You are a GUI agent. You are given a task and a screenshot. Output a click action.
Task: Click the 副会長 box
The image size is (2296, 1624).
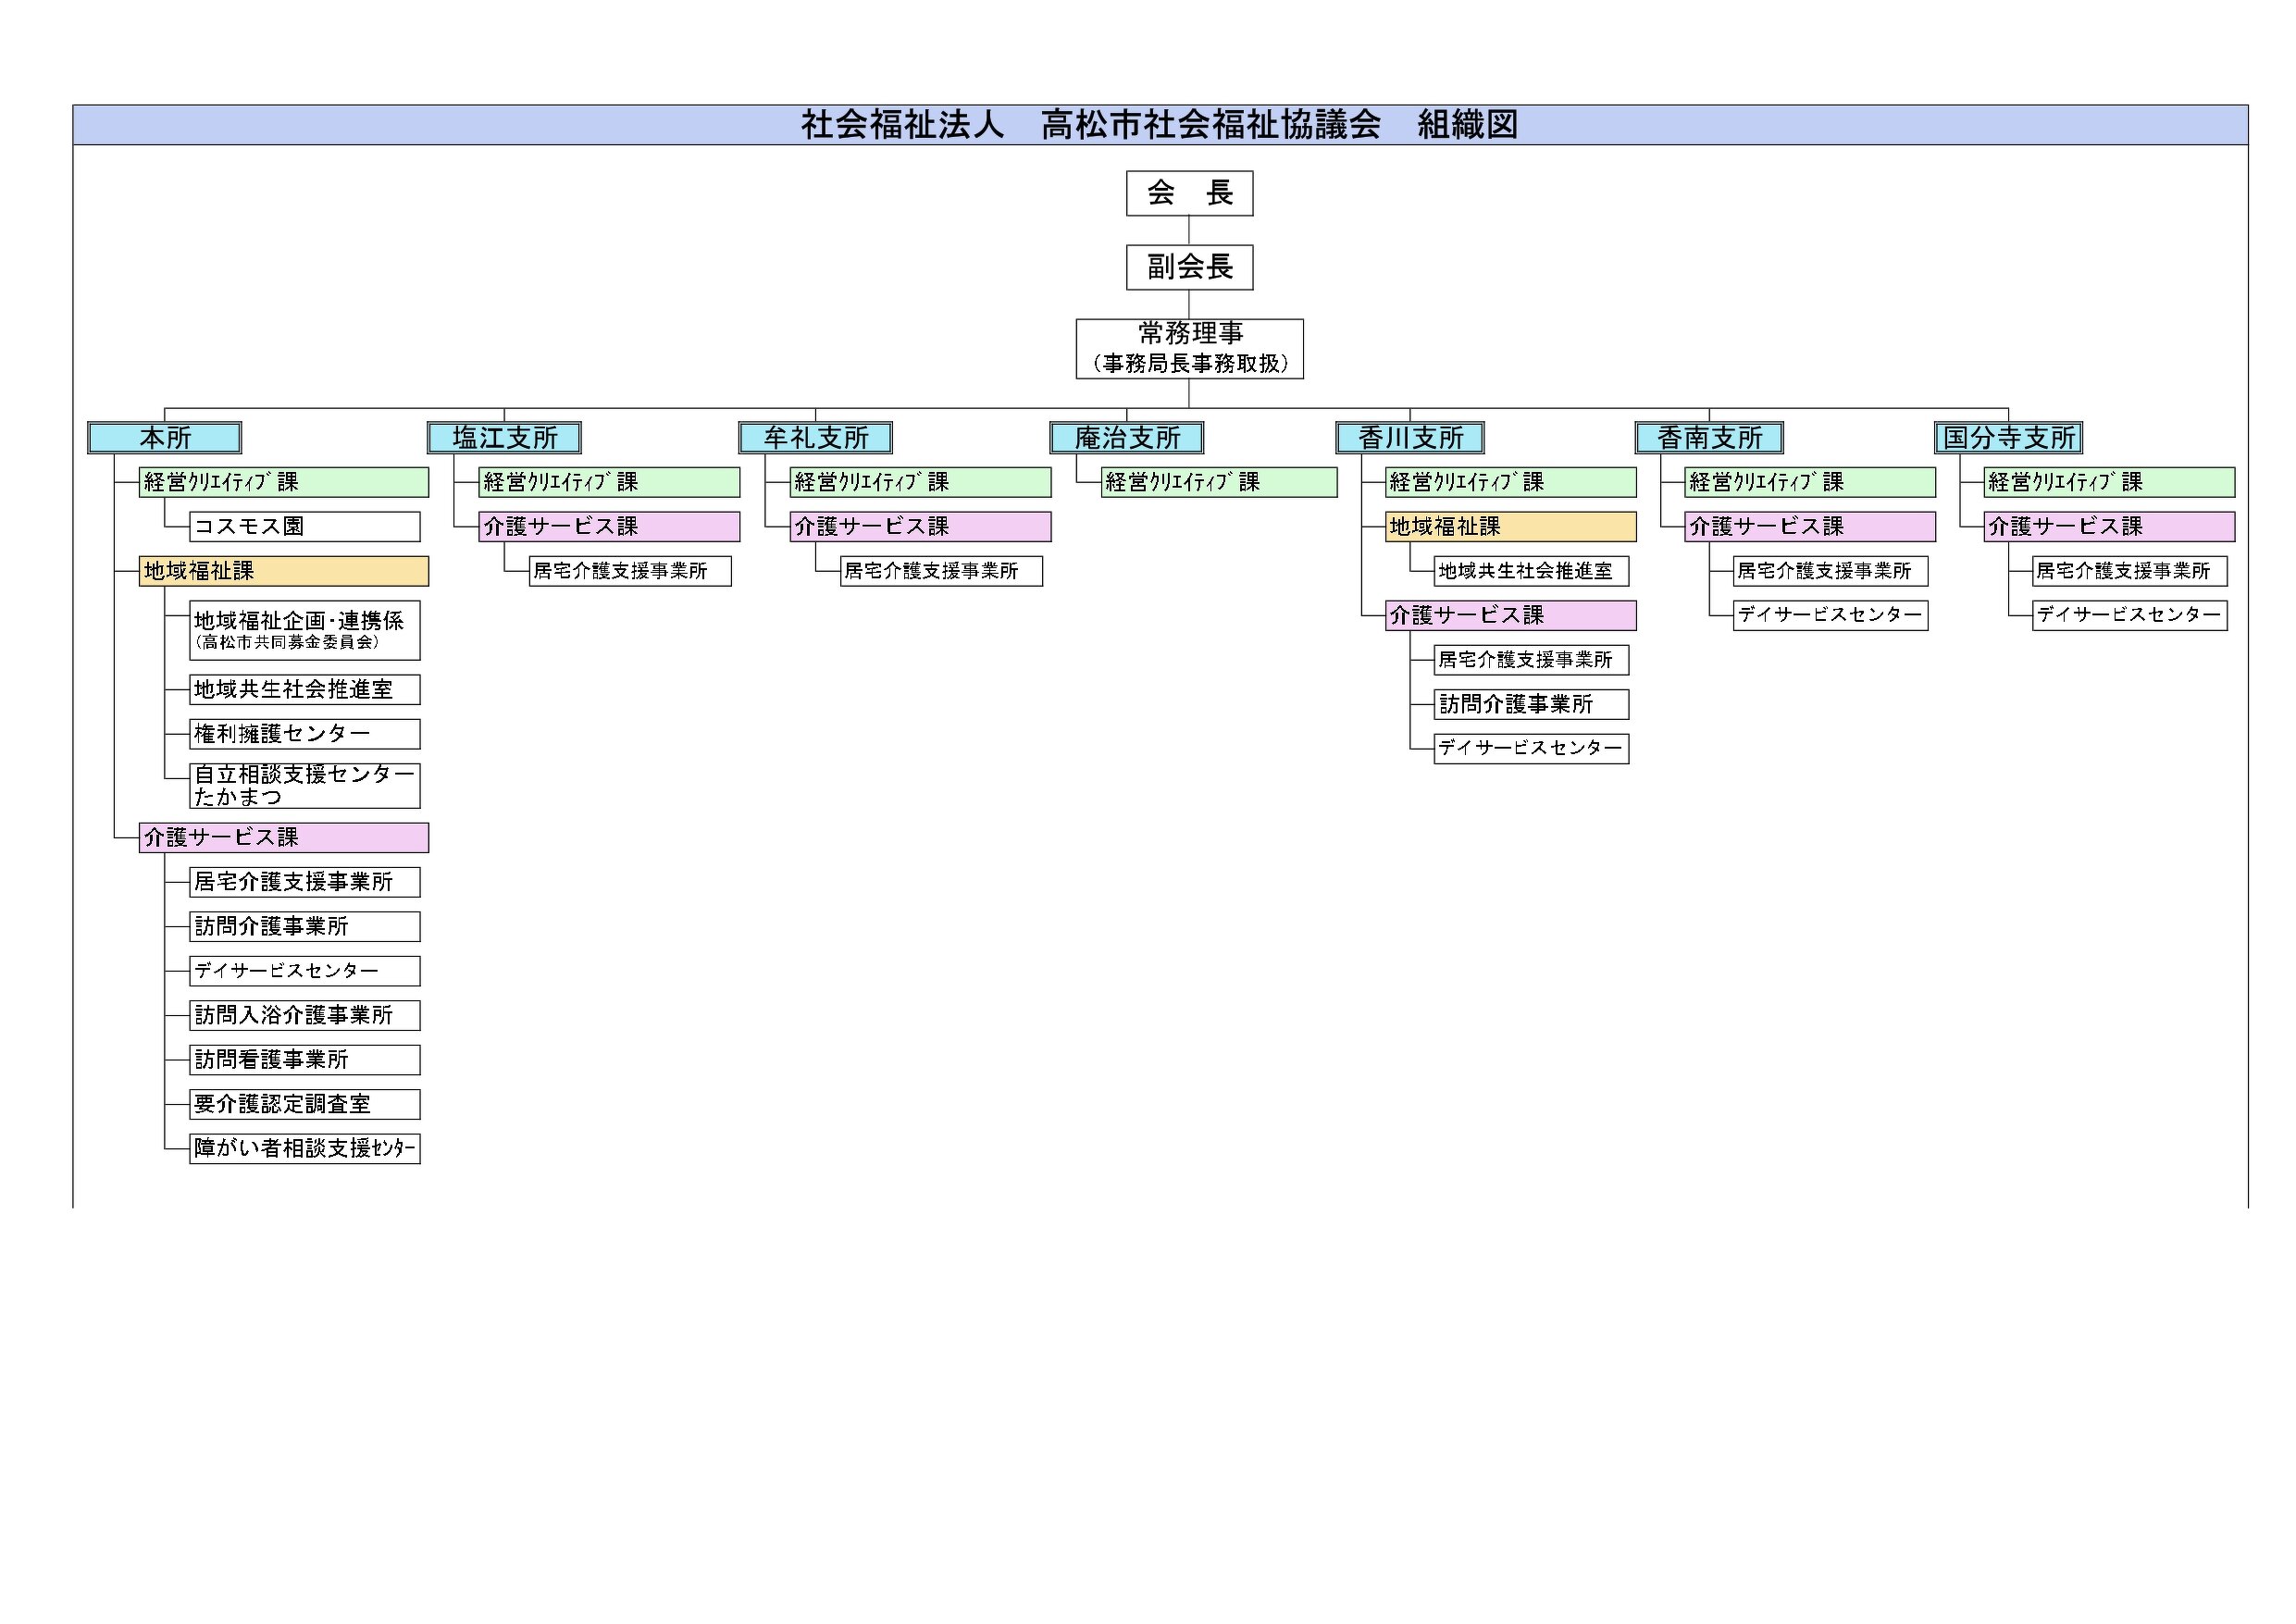point(1189,267)
